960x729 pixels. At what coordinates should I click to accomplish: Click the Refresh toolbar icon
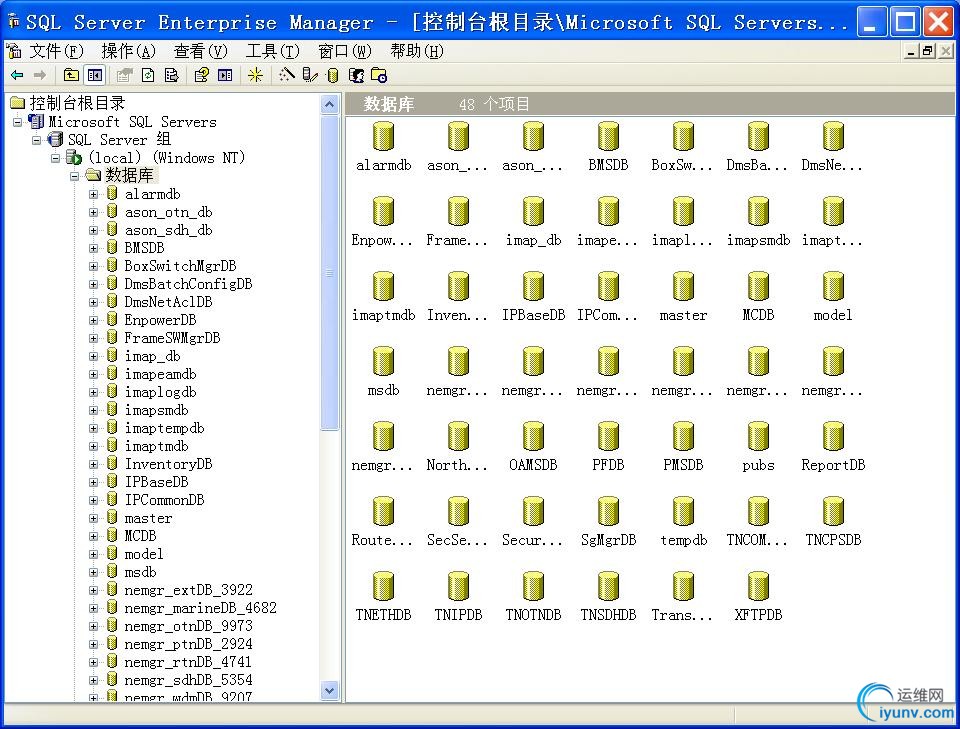point(147,74)
